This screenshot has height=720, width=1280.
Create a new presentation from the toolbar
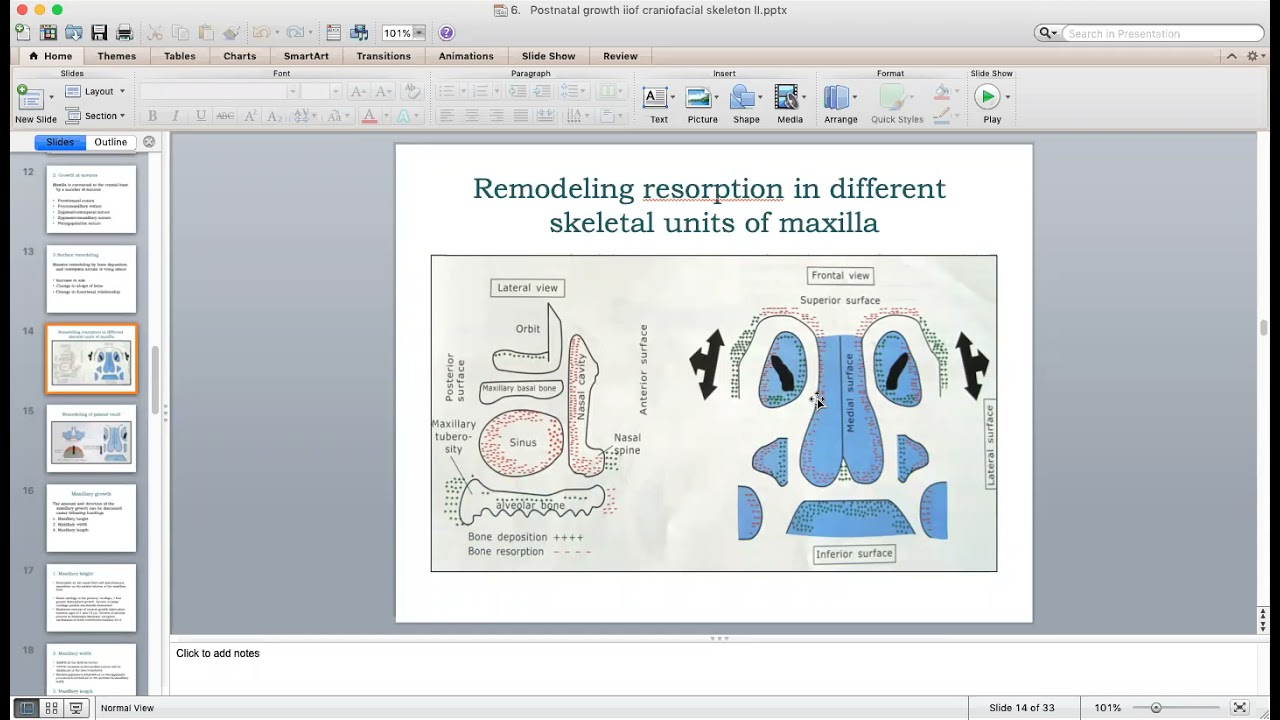[x=22, y=33]
